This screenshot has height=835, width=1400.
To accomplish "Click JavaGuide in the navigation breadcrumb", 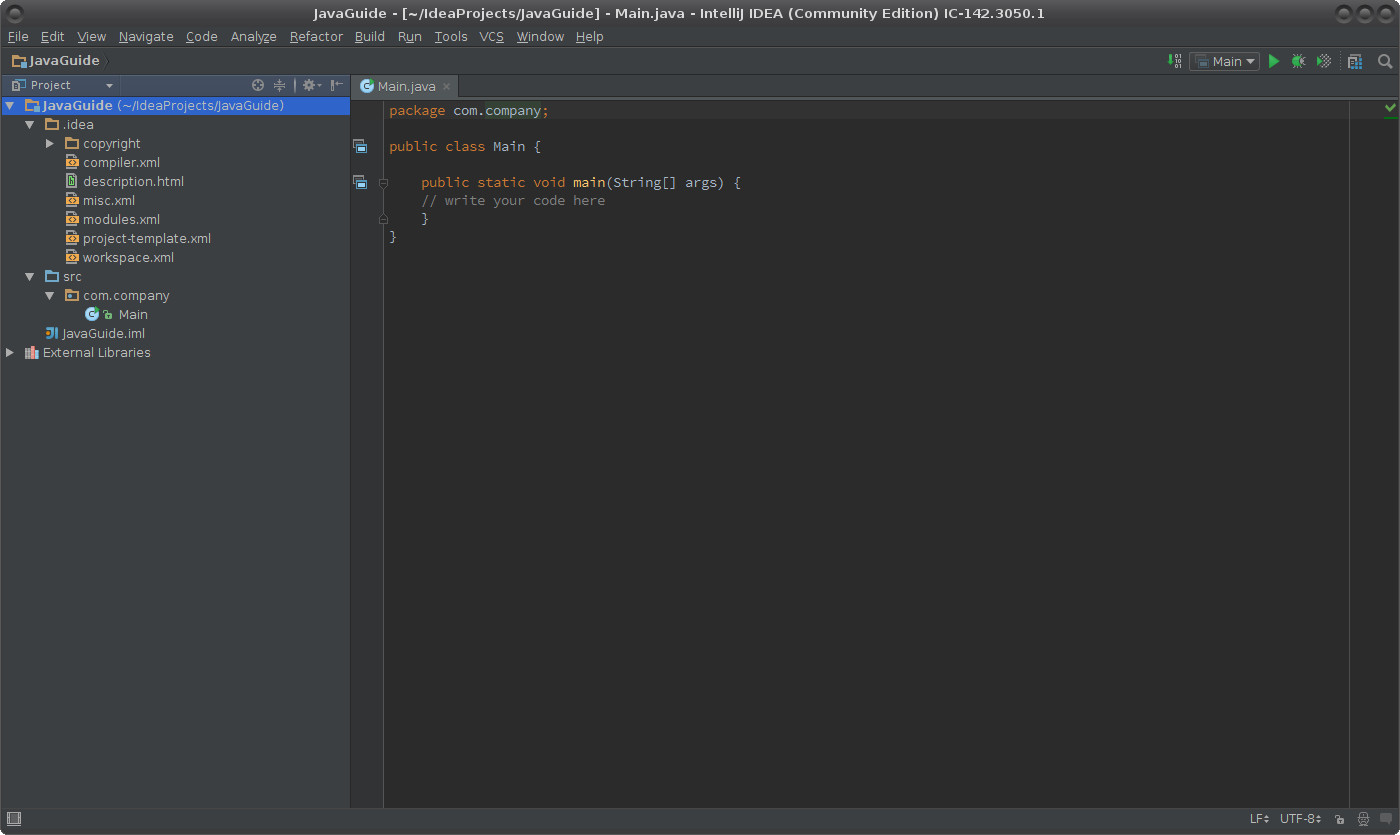I will coord(64,61).
